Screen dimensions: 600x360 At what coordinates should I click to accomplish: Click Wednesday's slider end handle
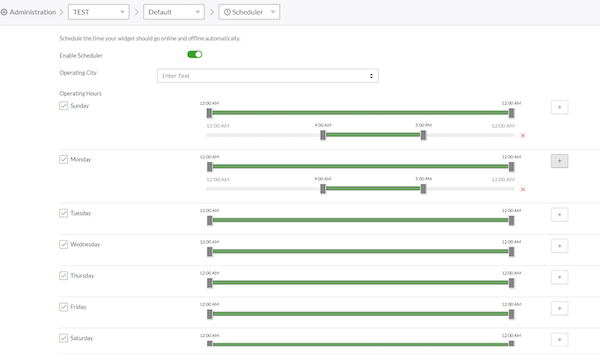coord(511,251)
